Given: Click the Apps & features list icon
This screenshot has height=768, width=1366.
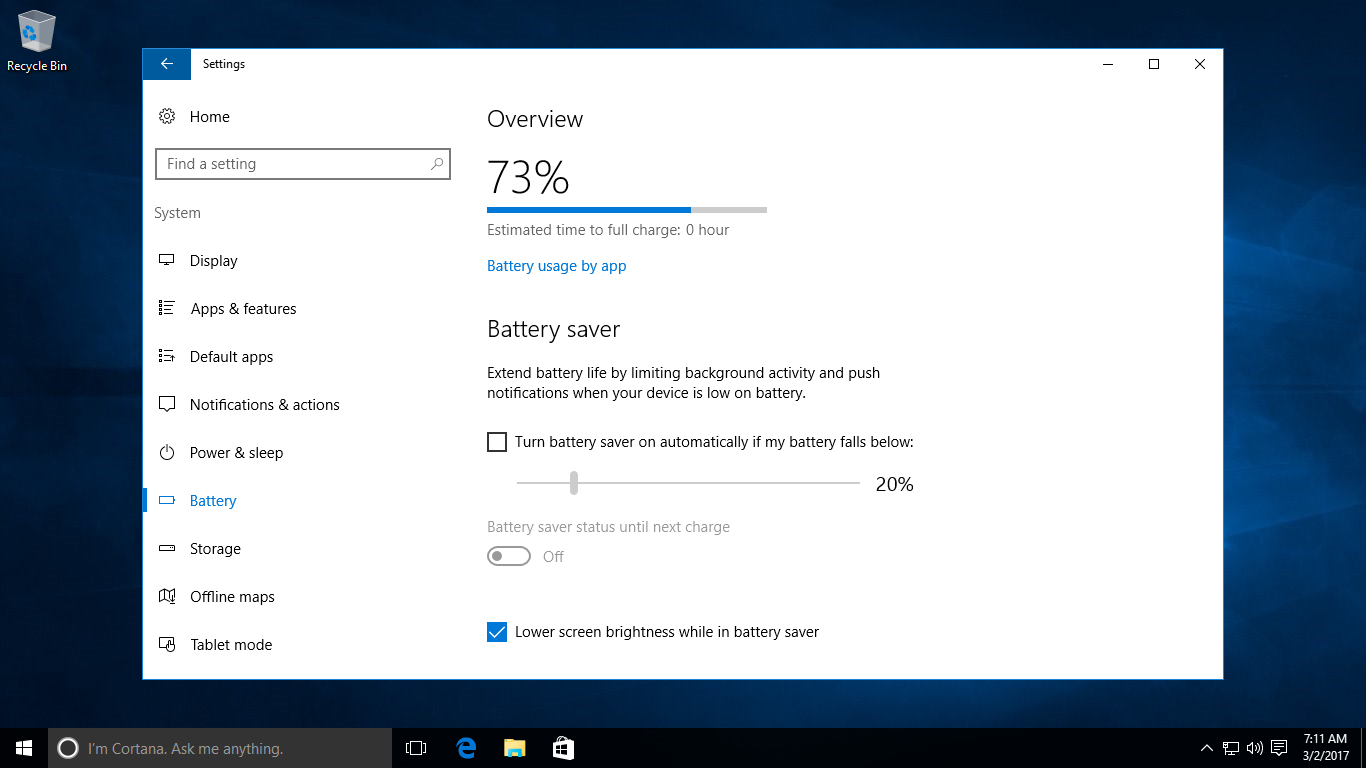Looking at the screenshot, I should coord(167,309).
